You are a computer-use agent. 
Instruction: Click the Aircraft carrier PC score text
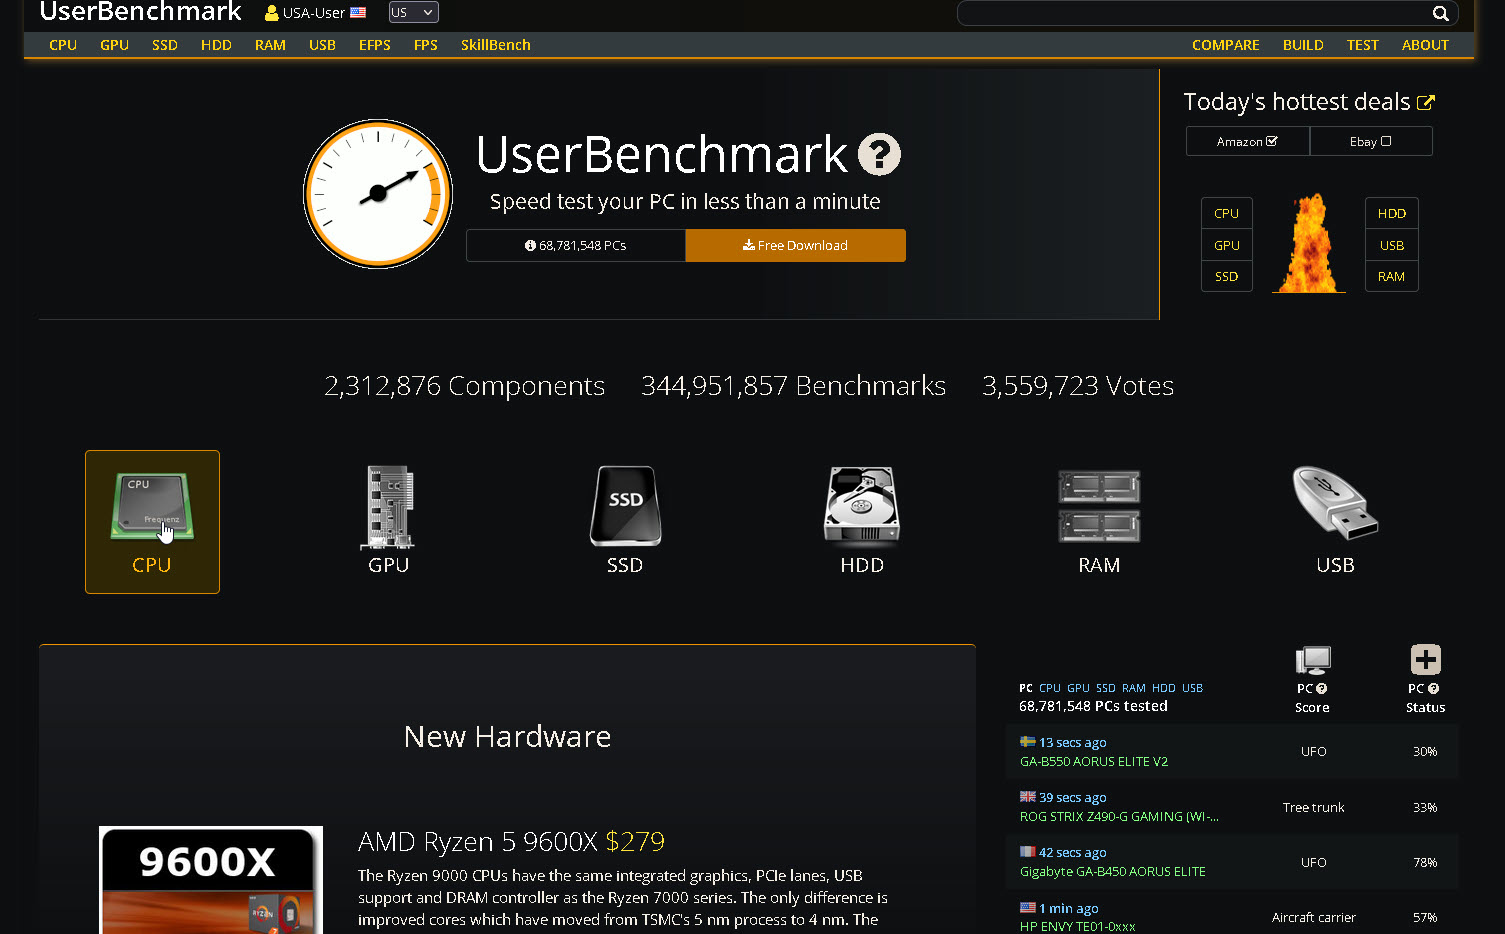pos(1314,917)
